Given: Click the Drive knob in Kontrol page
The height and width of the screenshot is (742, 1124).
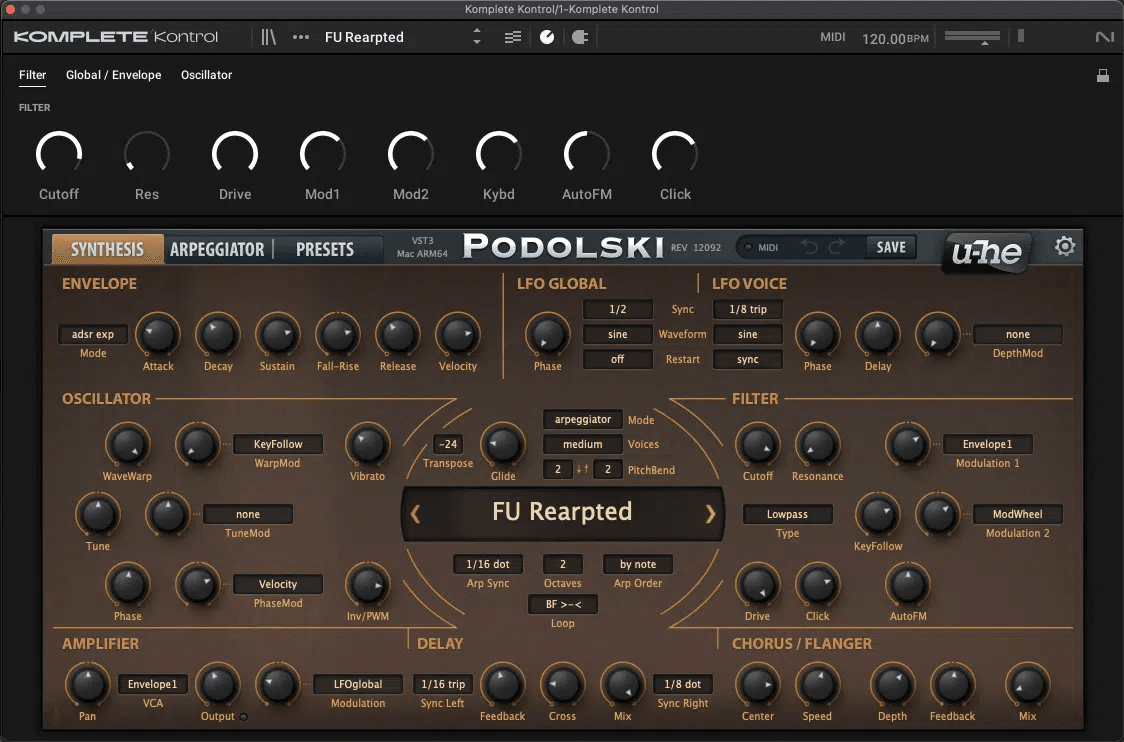Looking at the screenshot, I should [x=235, y=153].
